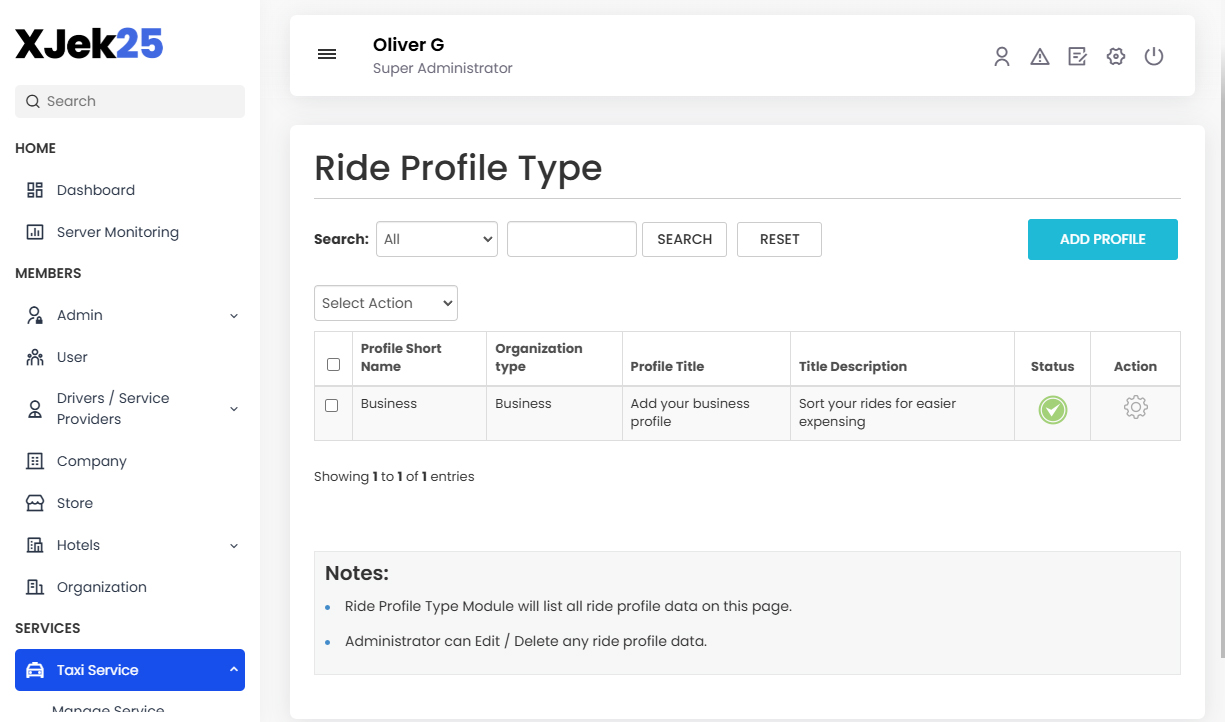Image resolution: width=1225 pixels, height=722 pixels.
Task: Open the Server Monitoring sidebar icon
Action: [x=36, y=231]
